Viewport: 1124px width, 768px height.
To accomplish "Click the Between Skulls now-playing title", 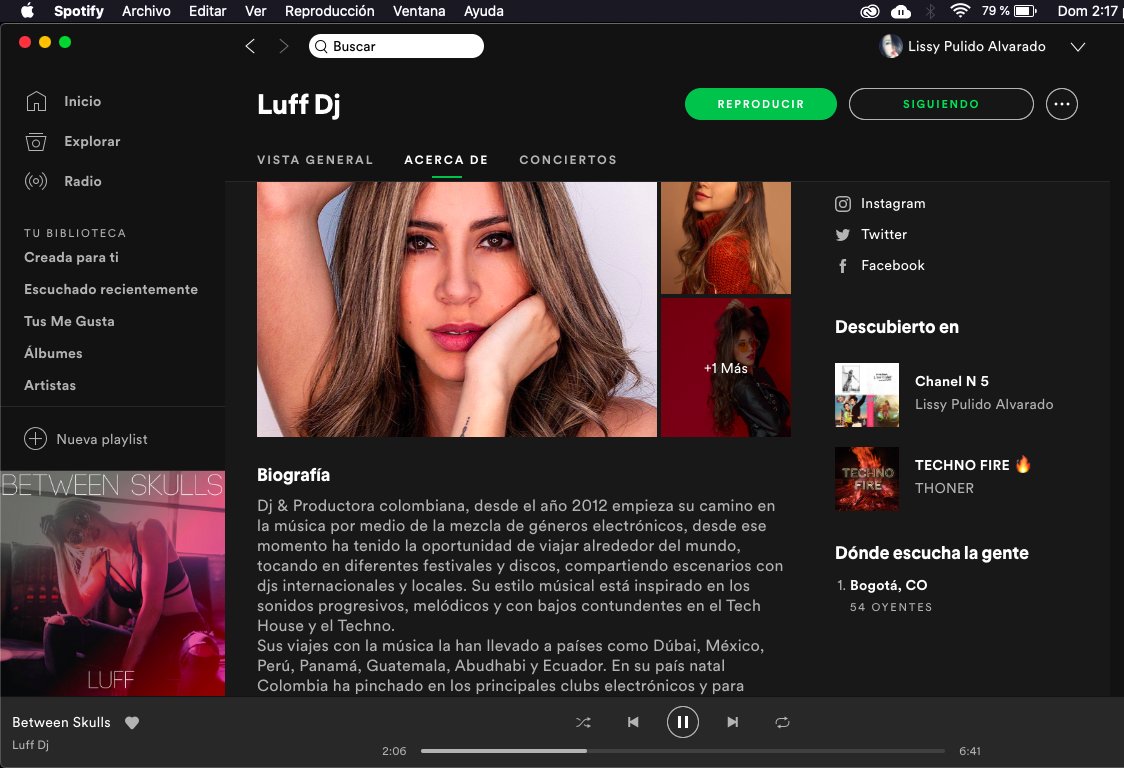I will pos(62,722).
